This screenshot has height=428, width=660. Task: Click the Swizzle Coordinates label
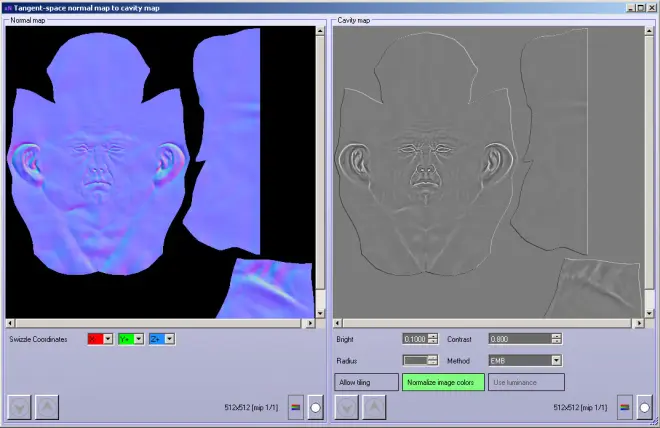click(x=38, y=339)
